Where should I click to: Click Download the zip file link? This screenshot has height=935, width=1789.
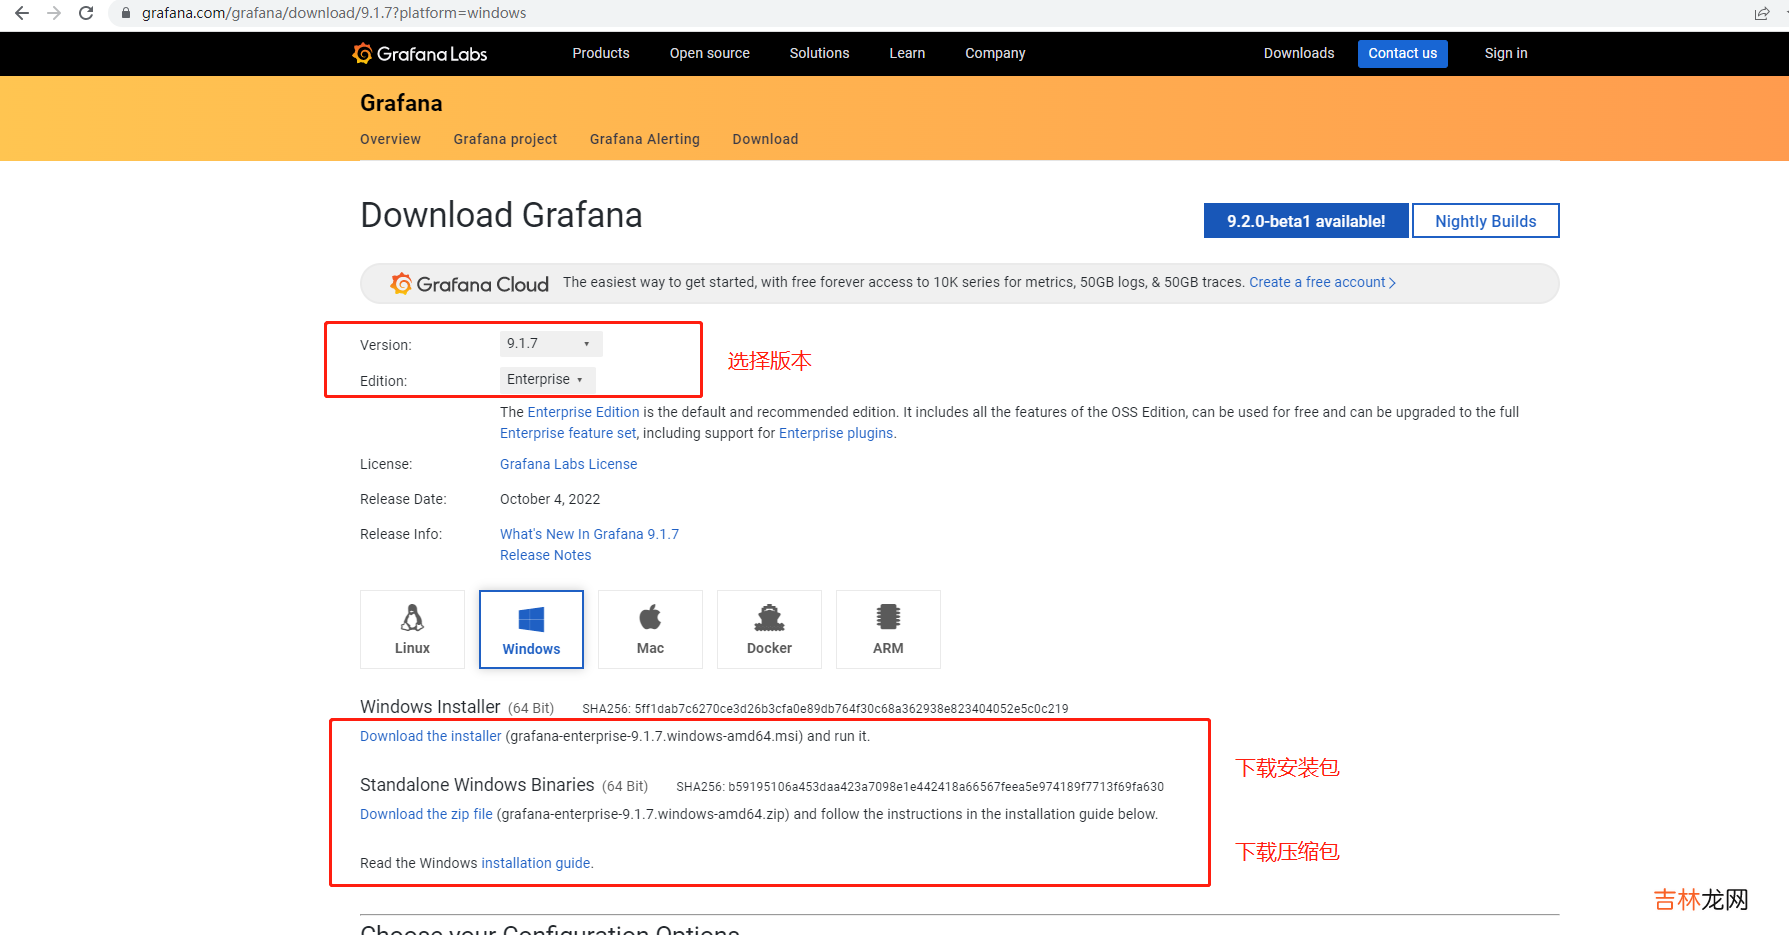[x=426, y=814]
